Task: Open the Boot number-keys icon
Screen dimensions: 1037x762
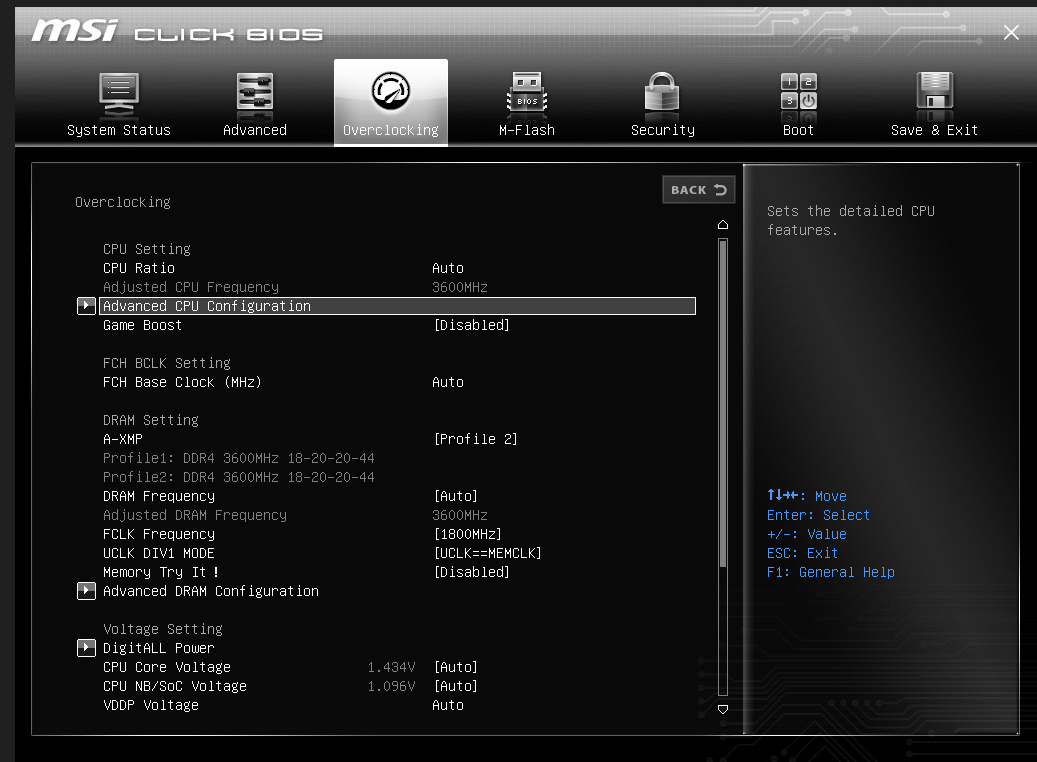Action: [799, 92]
